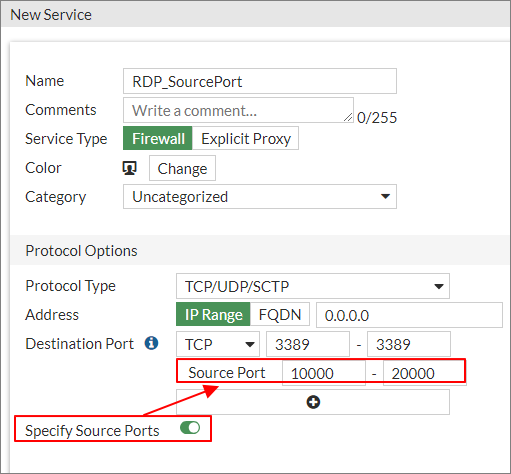The image size is (511, 474).
Task: Click the service color monitor icon
Action: click(x=130, y=168)
